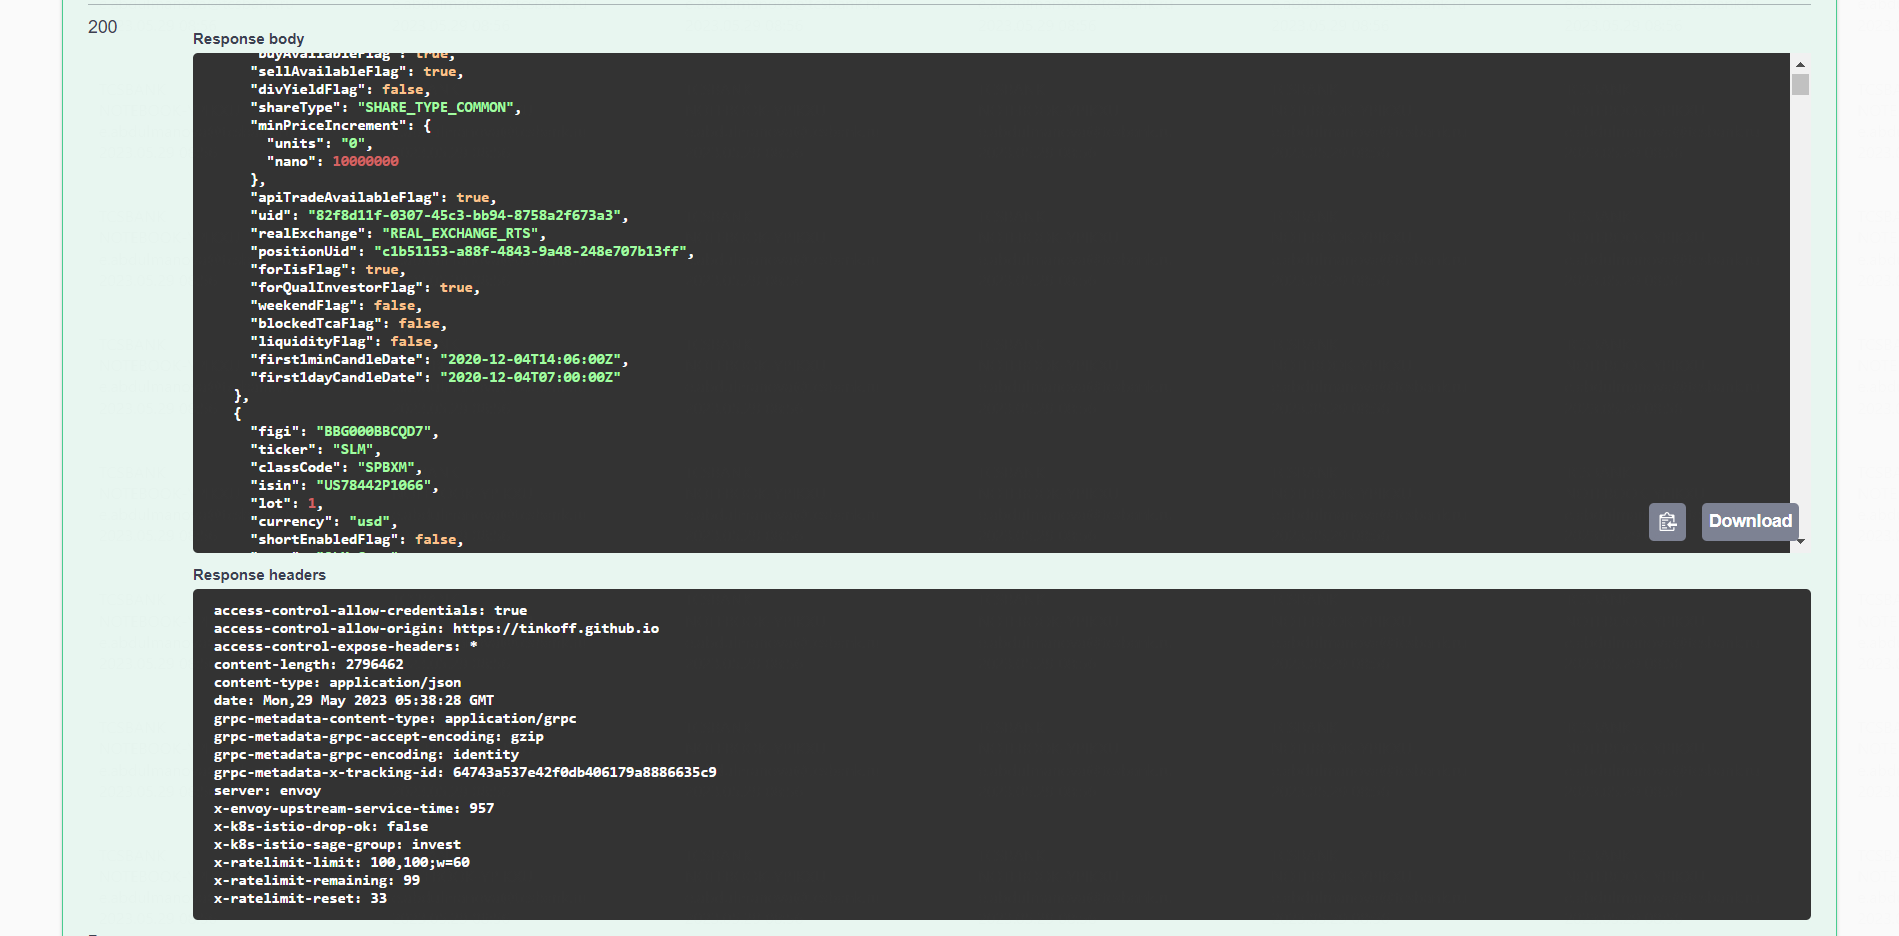
Task: Click the content-length header line
Action: (x=310, y=664)
